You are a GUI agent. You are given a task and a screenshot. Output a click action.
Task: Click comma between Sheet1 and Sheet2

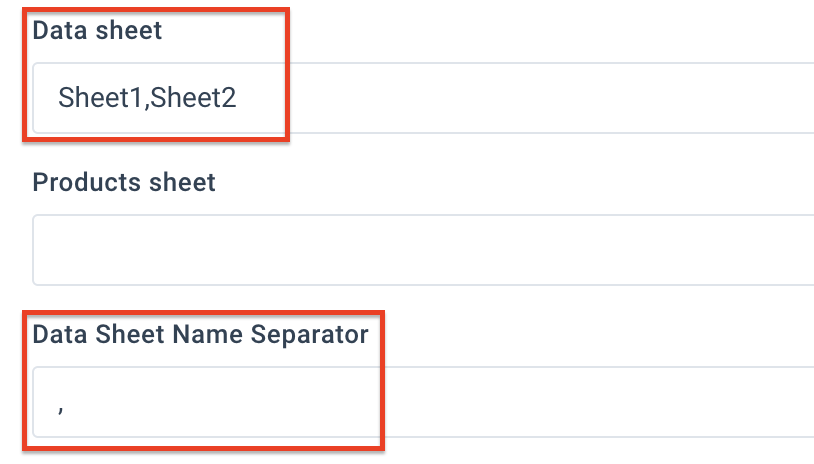pos(147,103)
